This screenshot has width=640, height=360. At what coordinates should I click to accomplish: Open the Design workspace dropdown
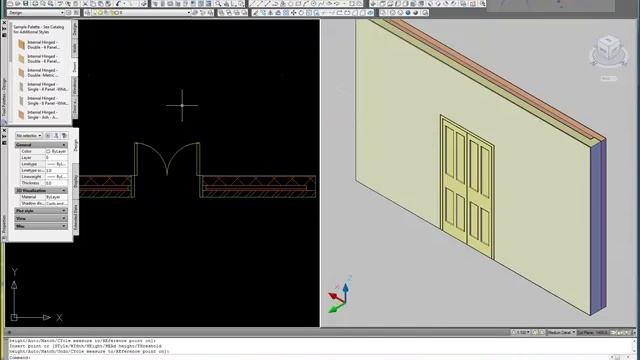[x=36, y=13]
